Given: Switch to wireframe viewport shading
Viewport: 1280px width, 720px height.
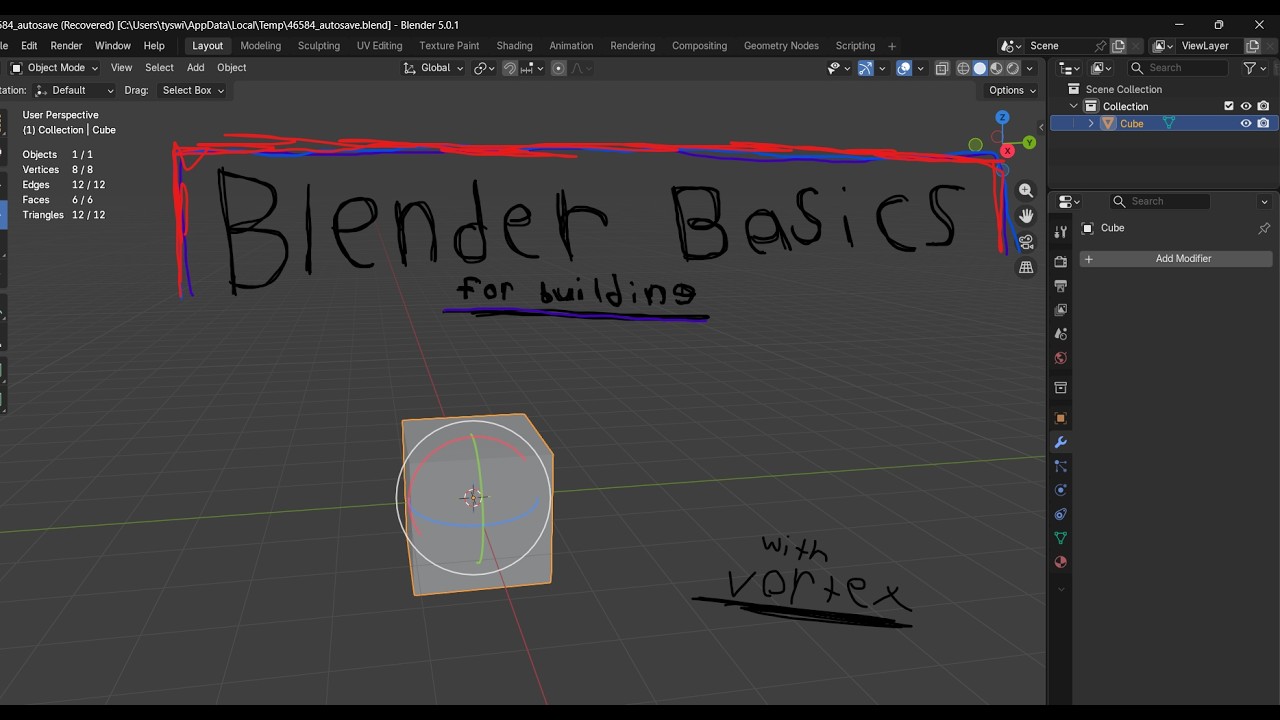Looking at the screenshot, I should click(x=964, y=68).
